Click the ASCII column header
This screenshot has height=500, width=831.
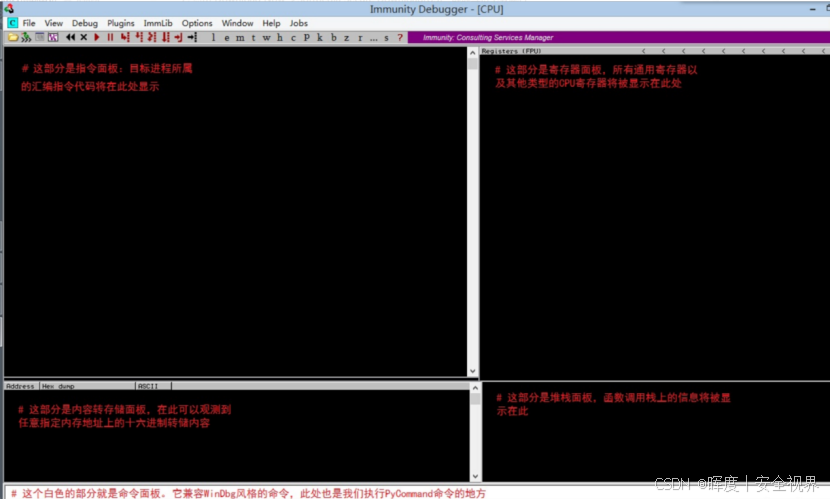click(x=153, y=386)
